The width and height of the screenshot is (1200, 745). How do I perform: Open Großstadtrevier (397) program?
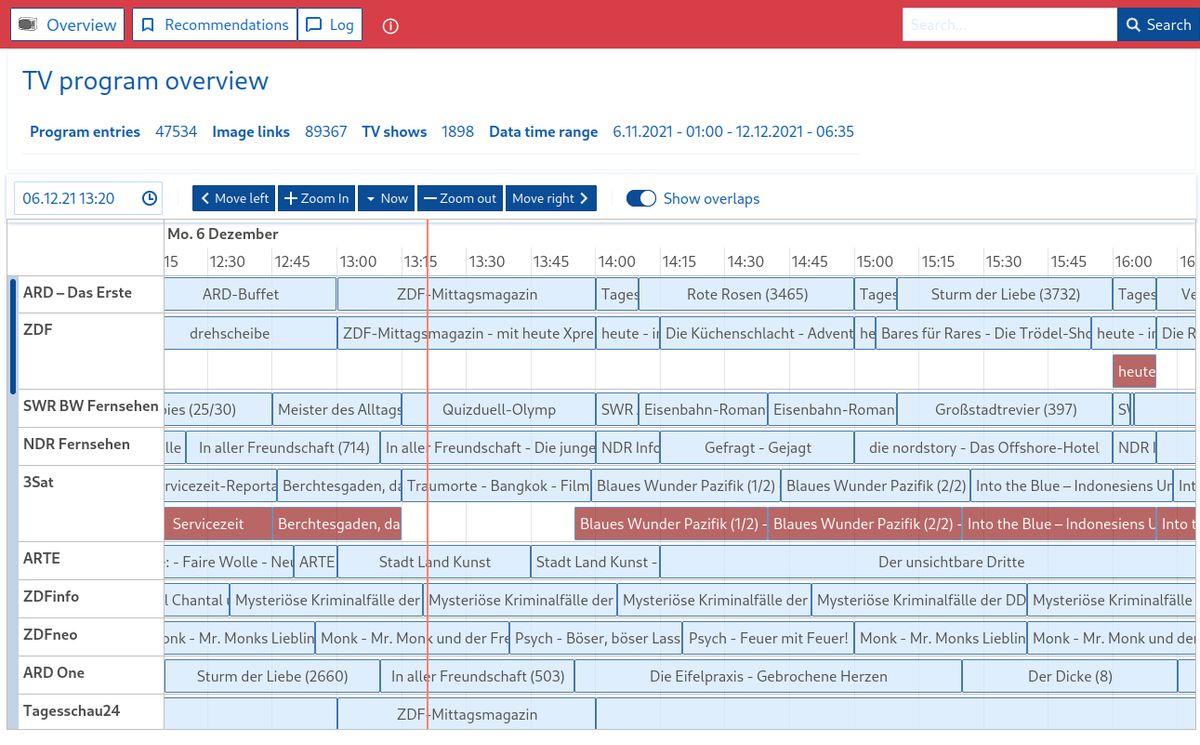point(1004,409)
